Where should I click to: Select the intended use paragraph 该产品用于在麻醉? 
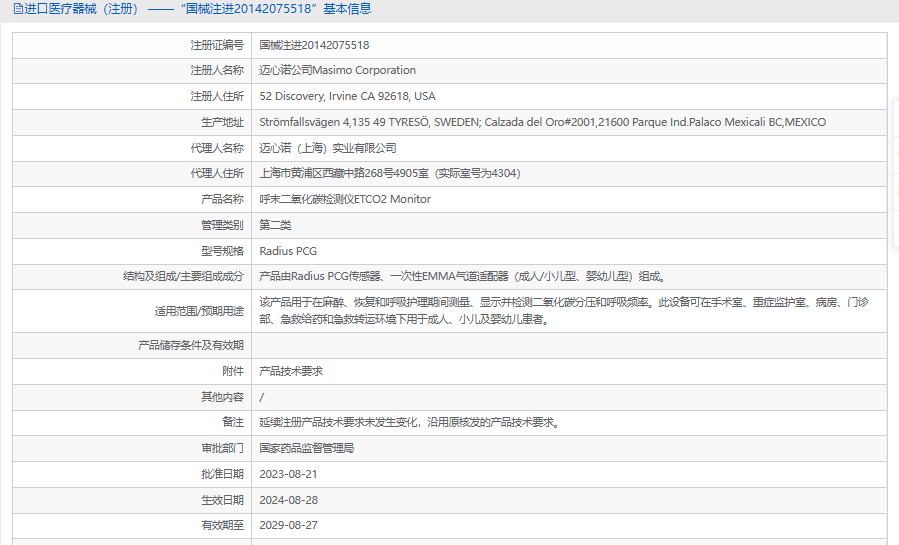click(x=564, y=311)
